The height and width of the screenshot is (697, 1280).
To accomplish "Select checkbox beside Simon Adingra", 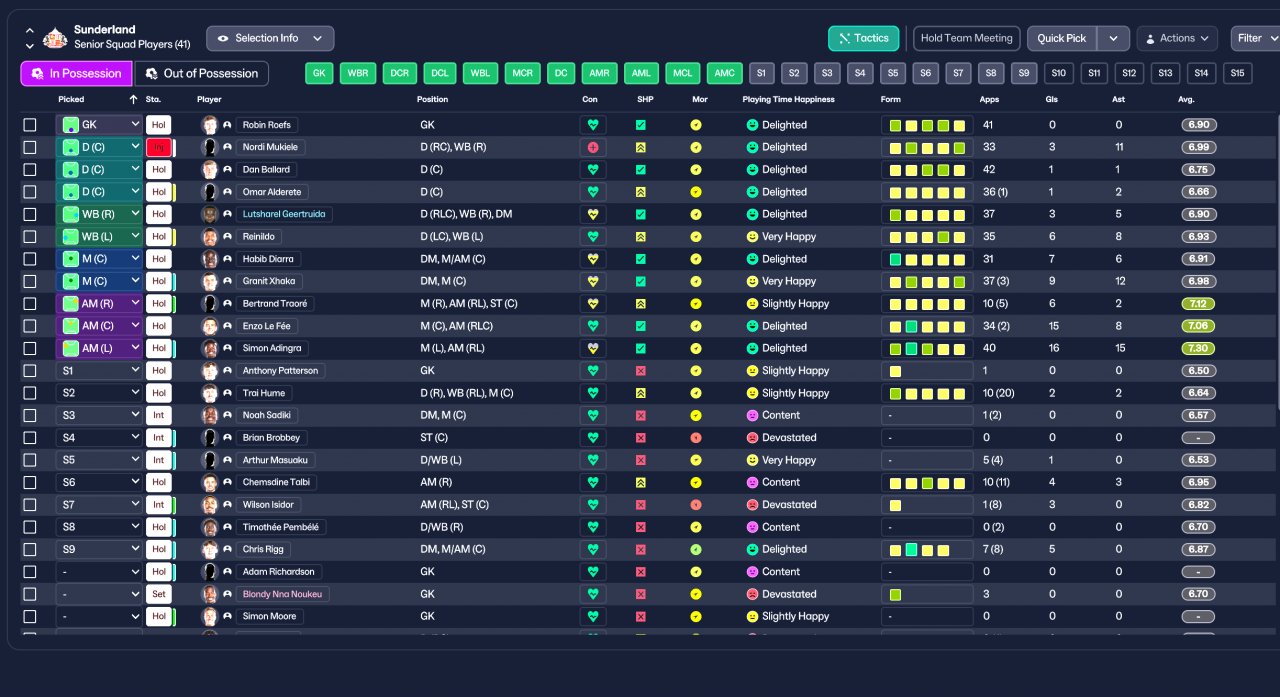I will pyautogui.click(x=30, y=348).
